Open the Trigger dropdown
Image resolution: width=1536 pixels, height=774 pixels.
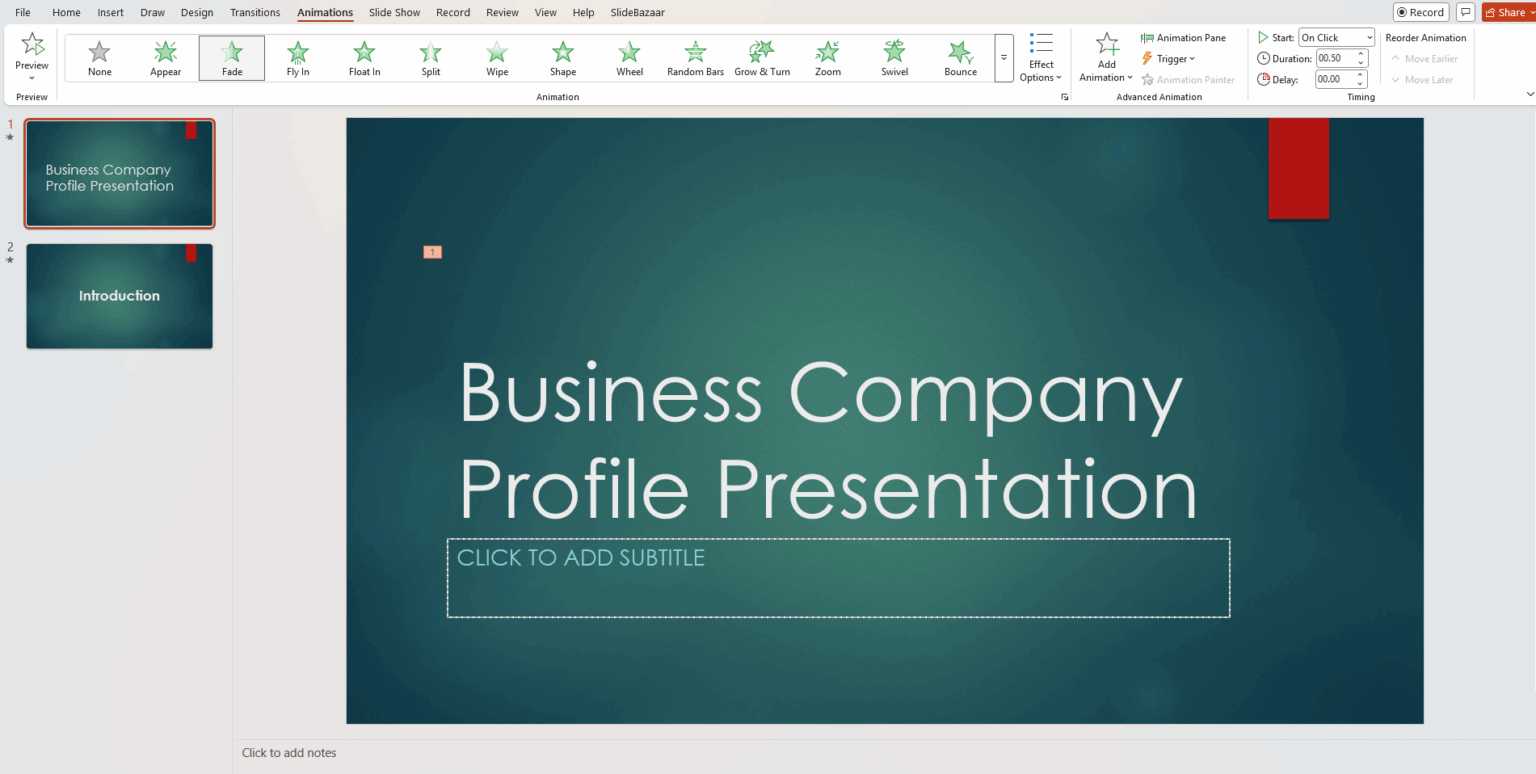[x=1168, y=59]
